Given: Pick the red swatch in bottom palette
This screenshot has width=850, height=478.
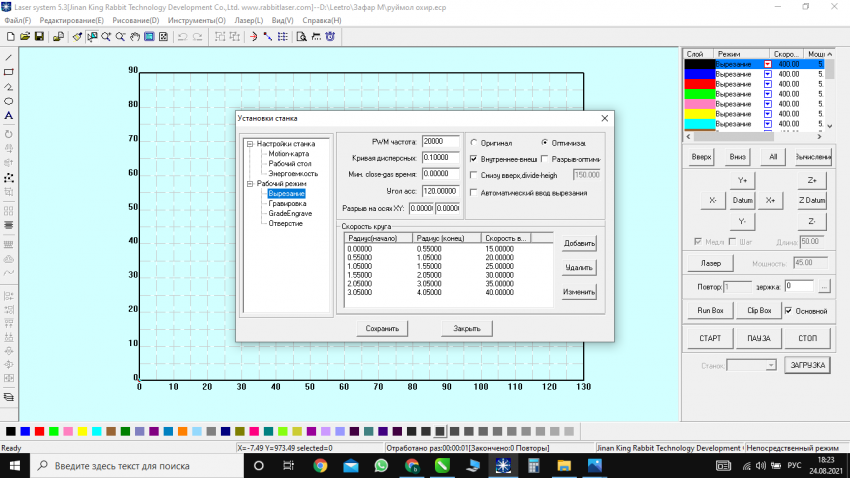Looking at the screenshot, I should (x=39, y=431).
